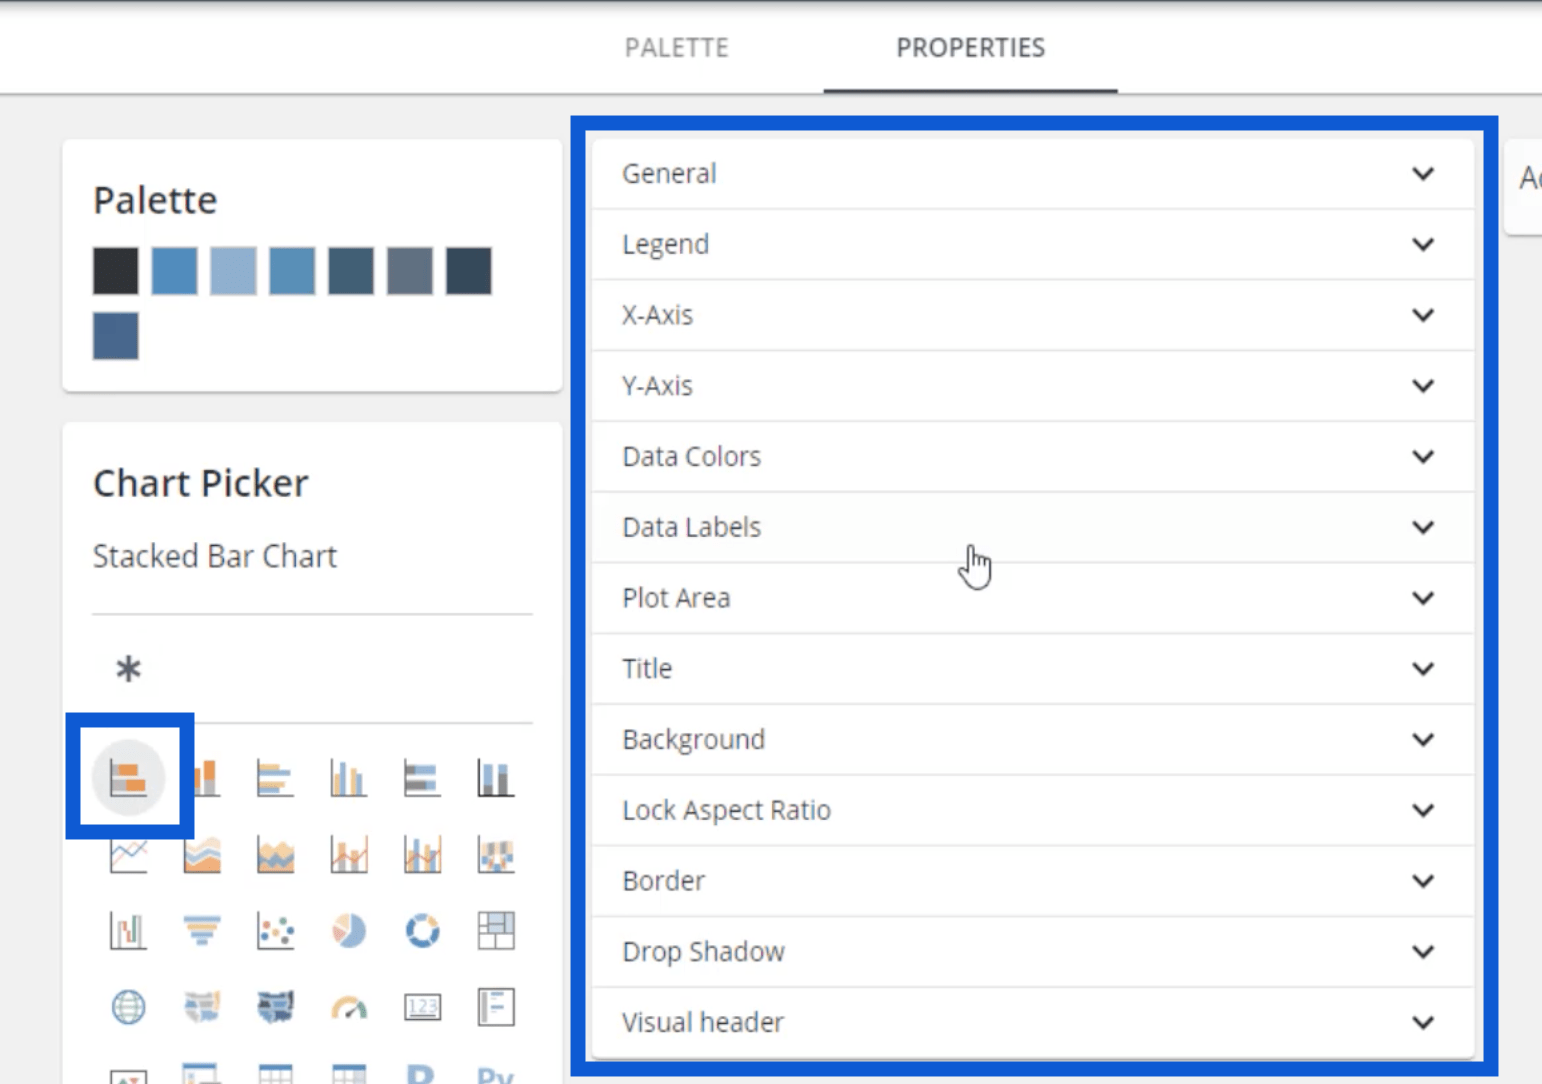This screenshot has height=1084, width=1542.
Task: Pick the 100% Stacked Column Chart icon
Action: pyautogui.click(x=495, y=777)
